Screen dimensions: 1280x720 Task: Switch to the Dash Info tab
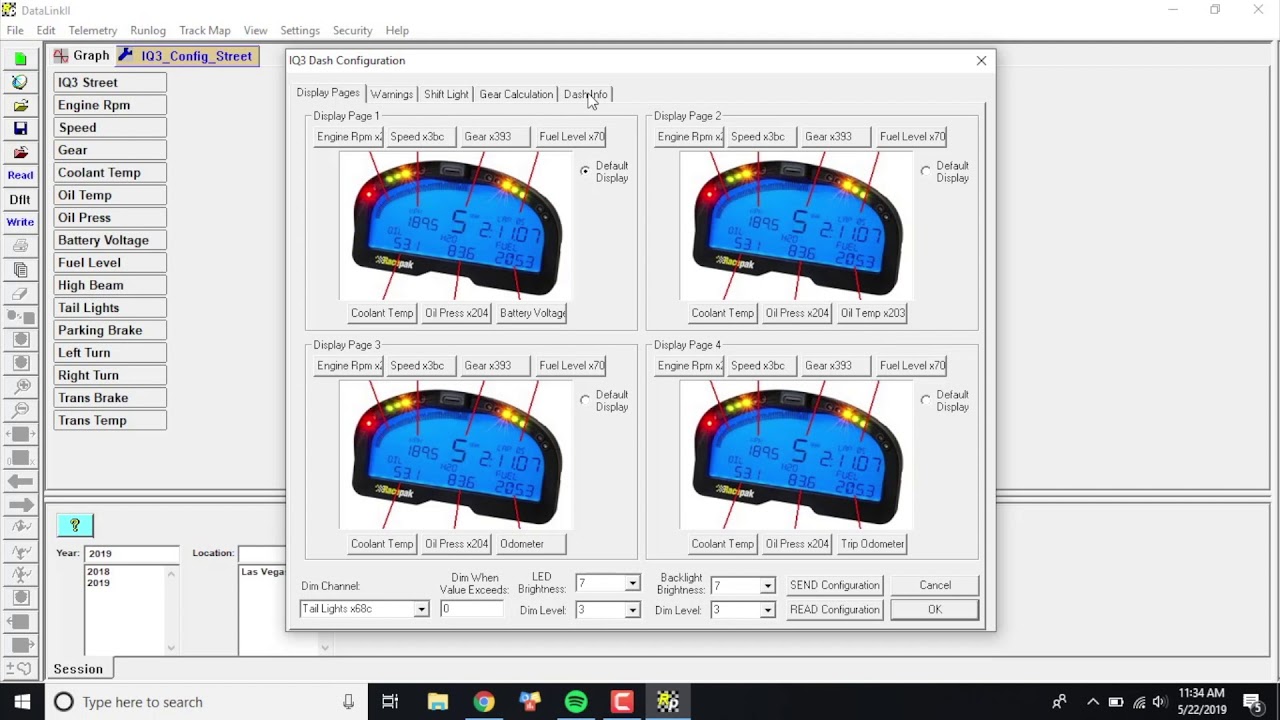pyautogui.click(x=585, y=94)
